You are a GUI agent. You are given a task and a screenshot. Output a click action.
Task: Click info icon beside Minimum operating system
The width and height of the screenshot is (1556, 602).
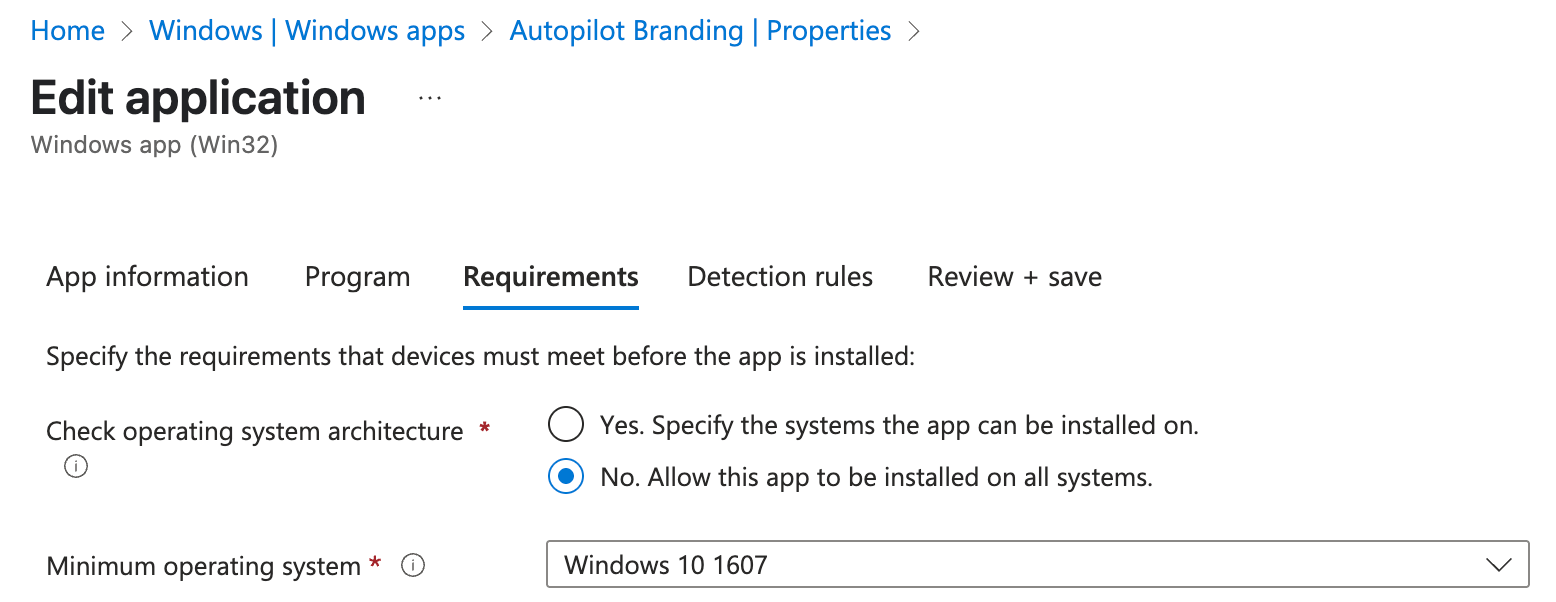(412, 566)
